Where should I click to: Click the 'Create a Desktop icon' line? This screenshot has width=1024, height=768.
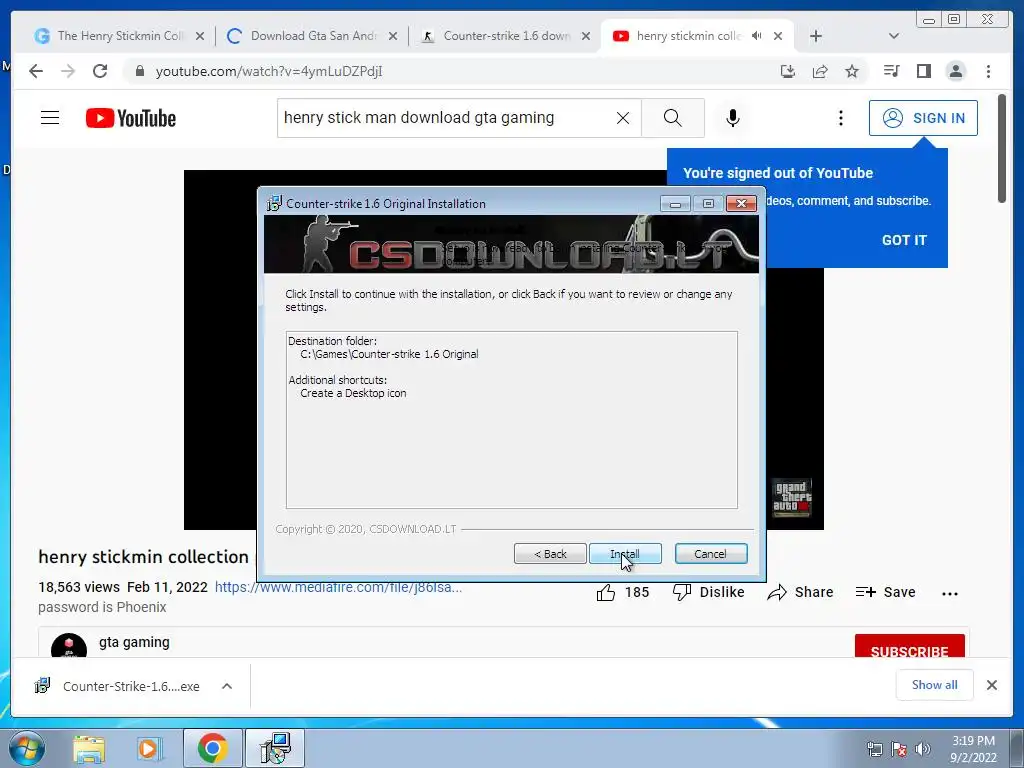coord(353,393)
